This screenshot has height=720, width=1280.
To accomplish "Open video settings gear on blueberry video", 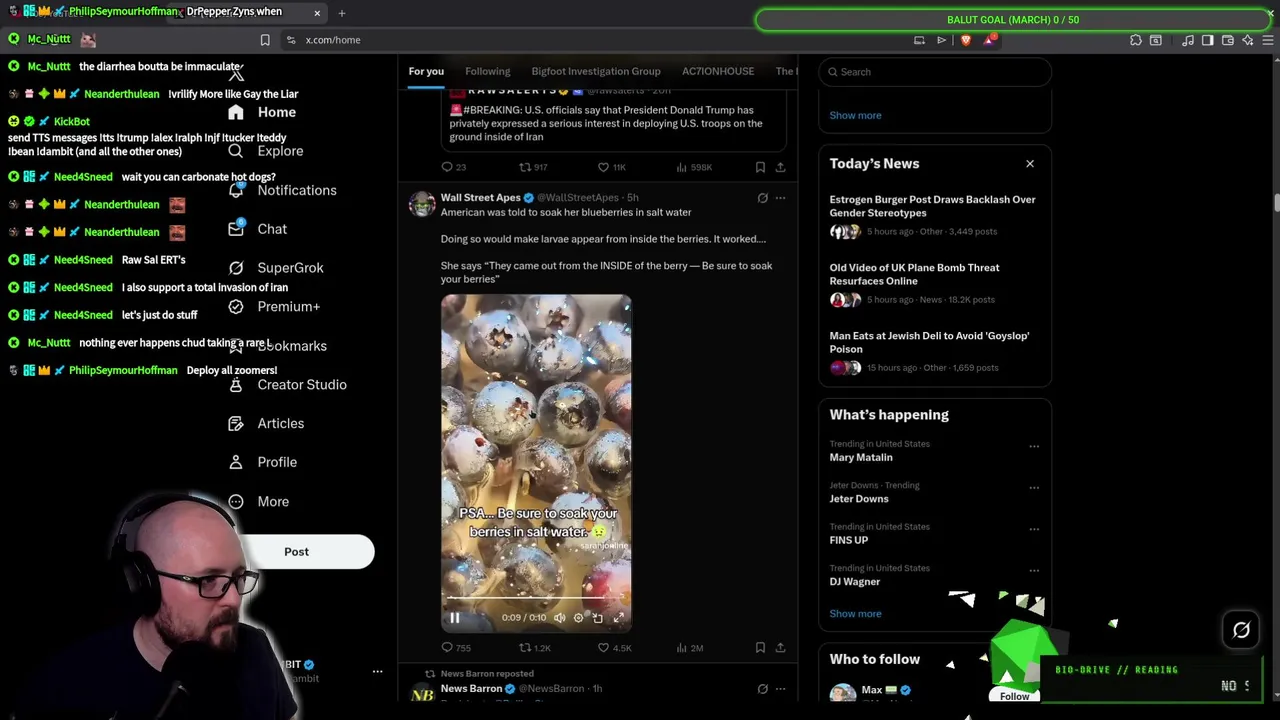I will pyautogui.click(x=578, y=618).
